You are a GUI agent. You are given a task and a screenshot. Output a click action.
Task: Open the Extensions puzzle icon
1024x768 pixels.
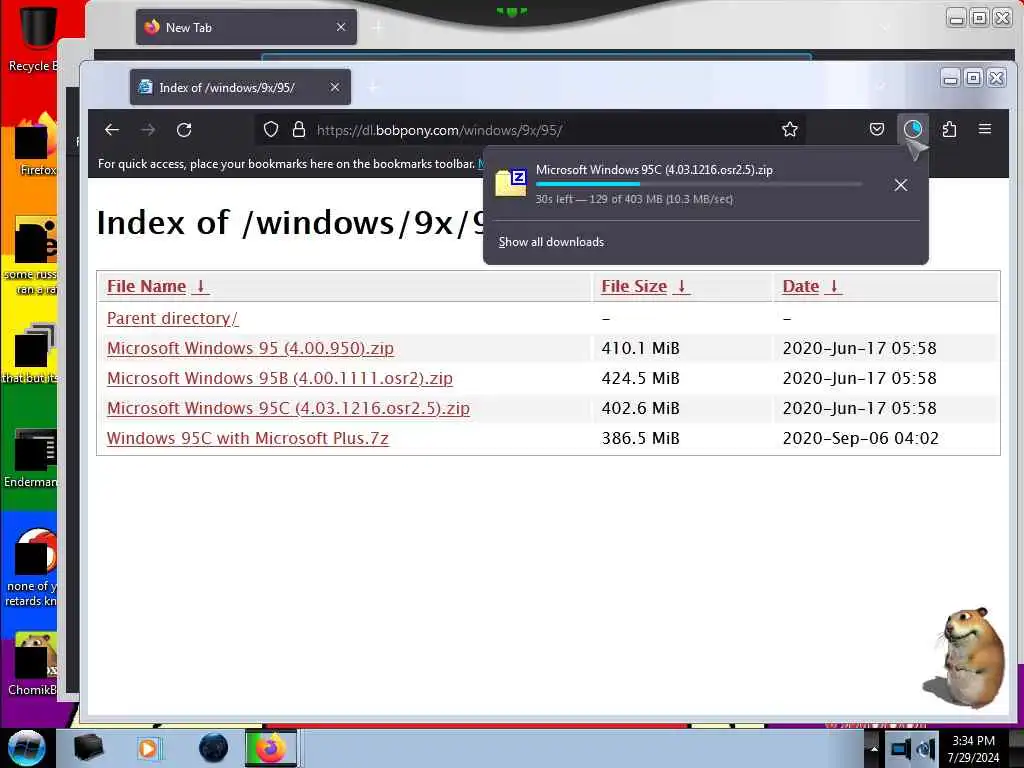(950, 129)
